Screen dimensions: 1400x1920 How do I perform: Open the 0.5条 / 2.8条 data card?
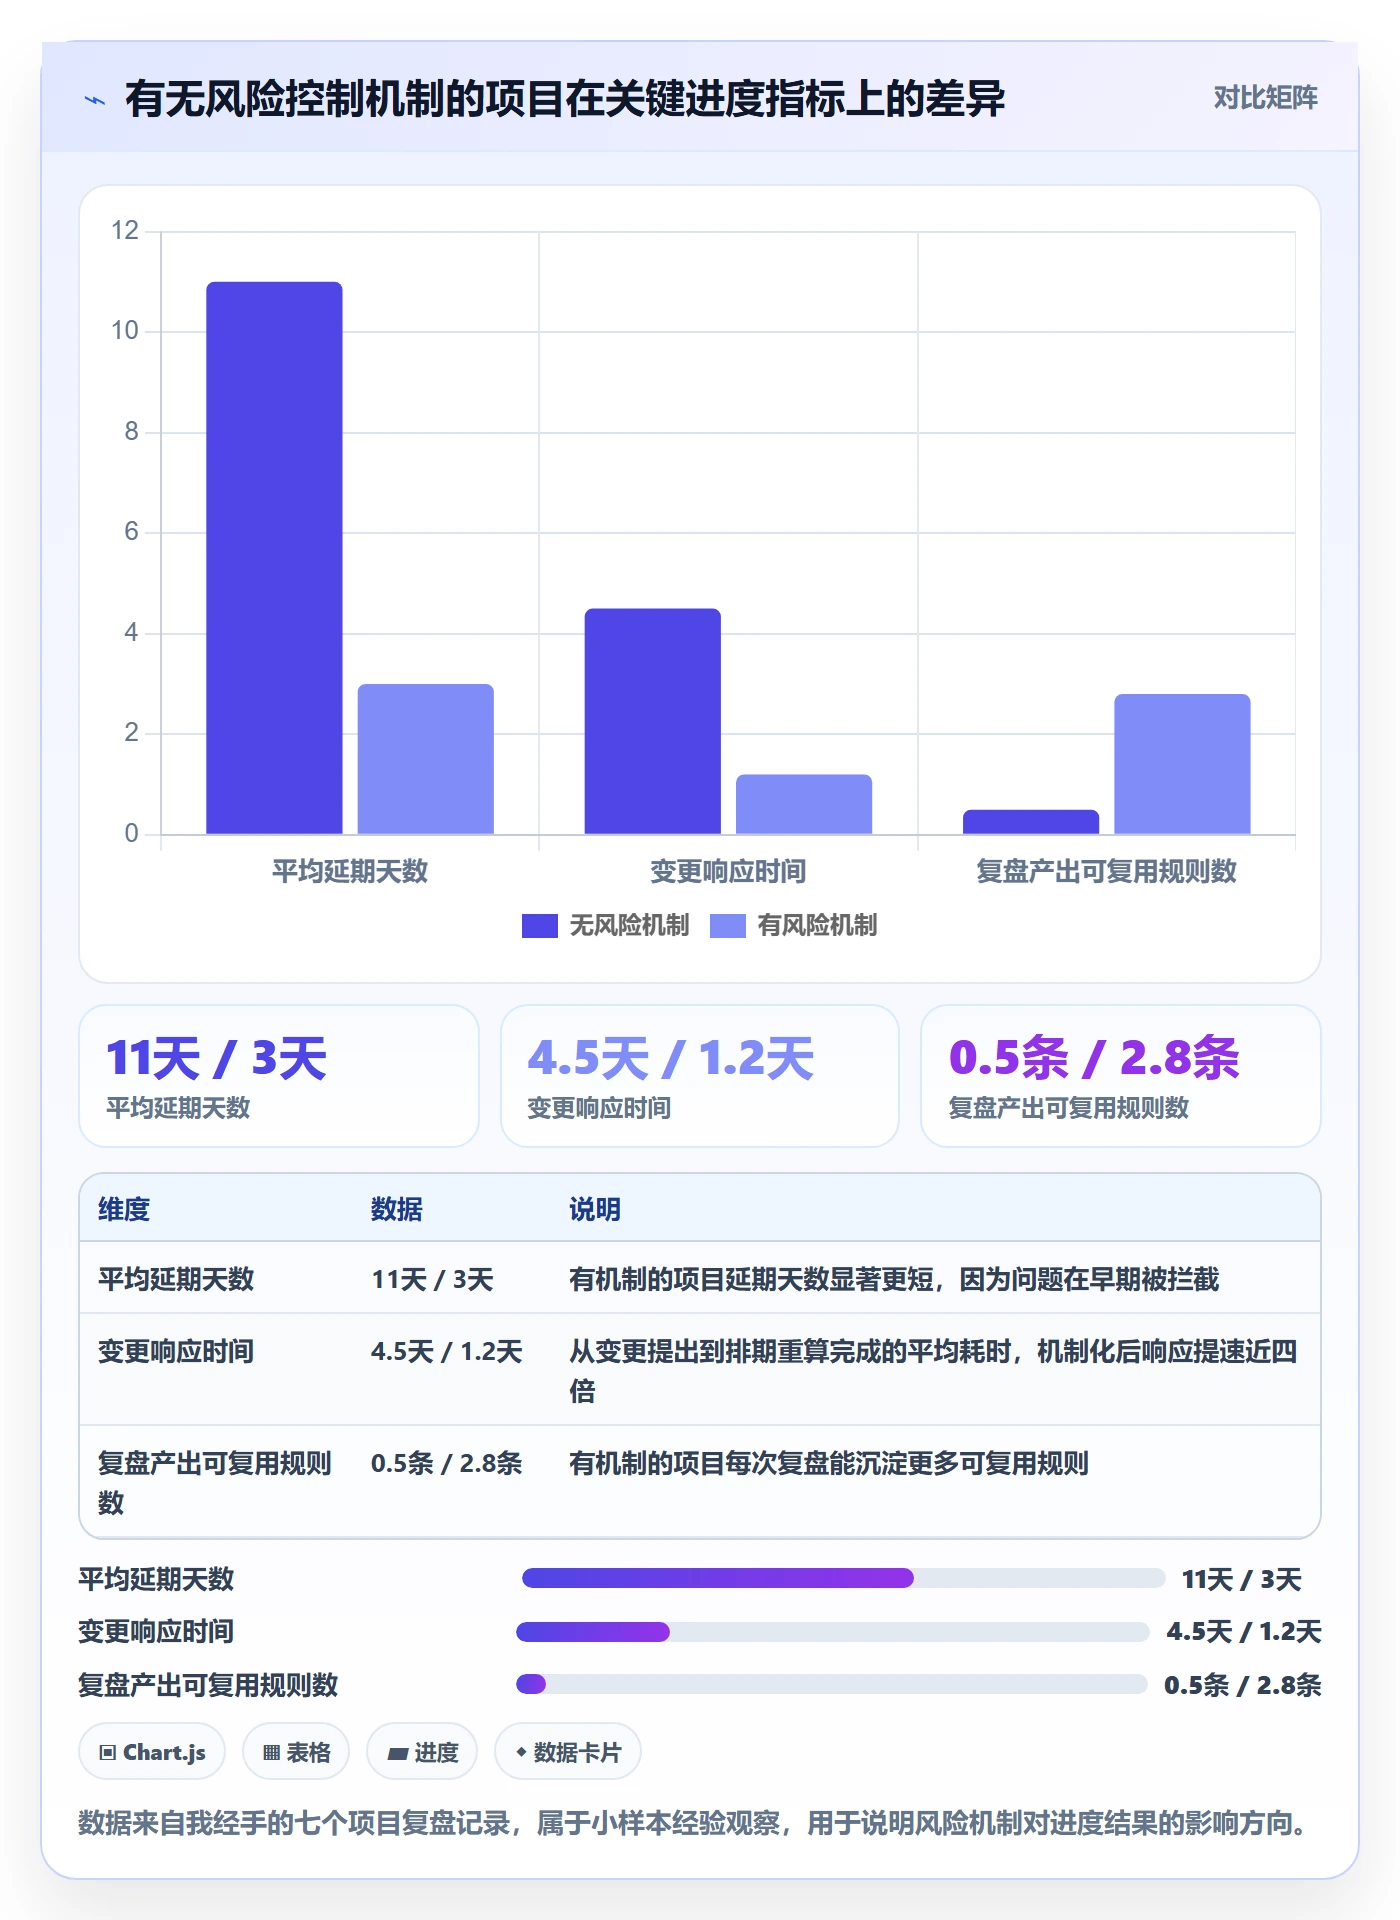coord(1121,1076)
